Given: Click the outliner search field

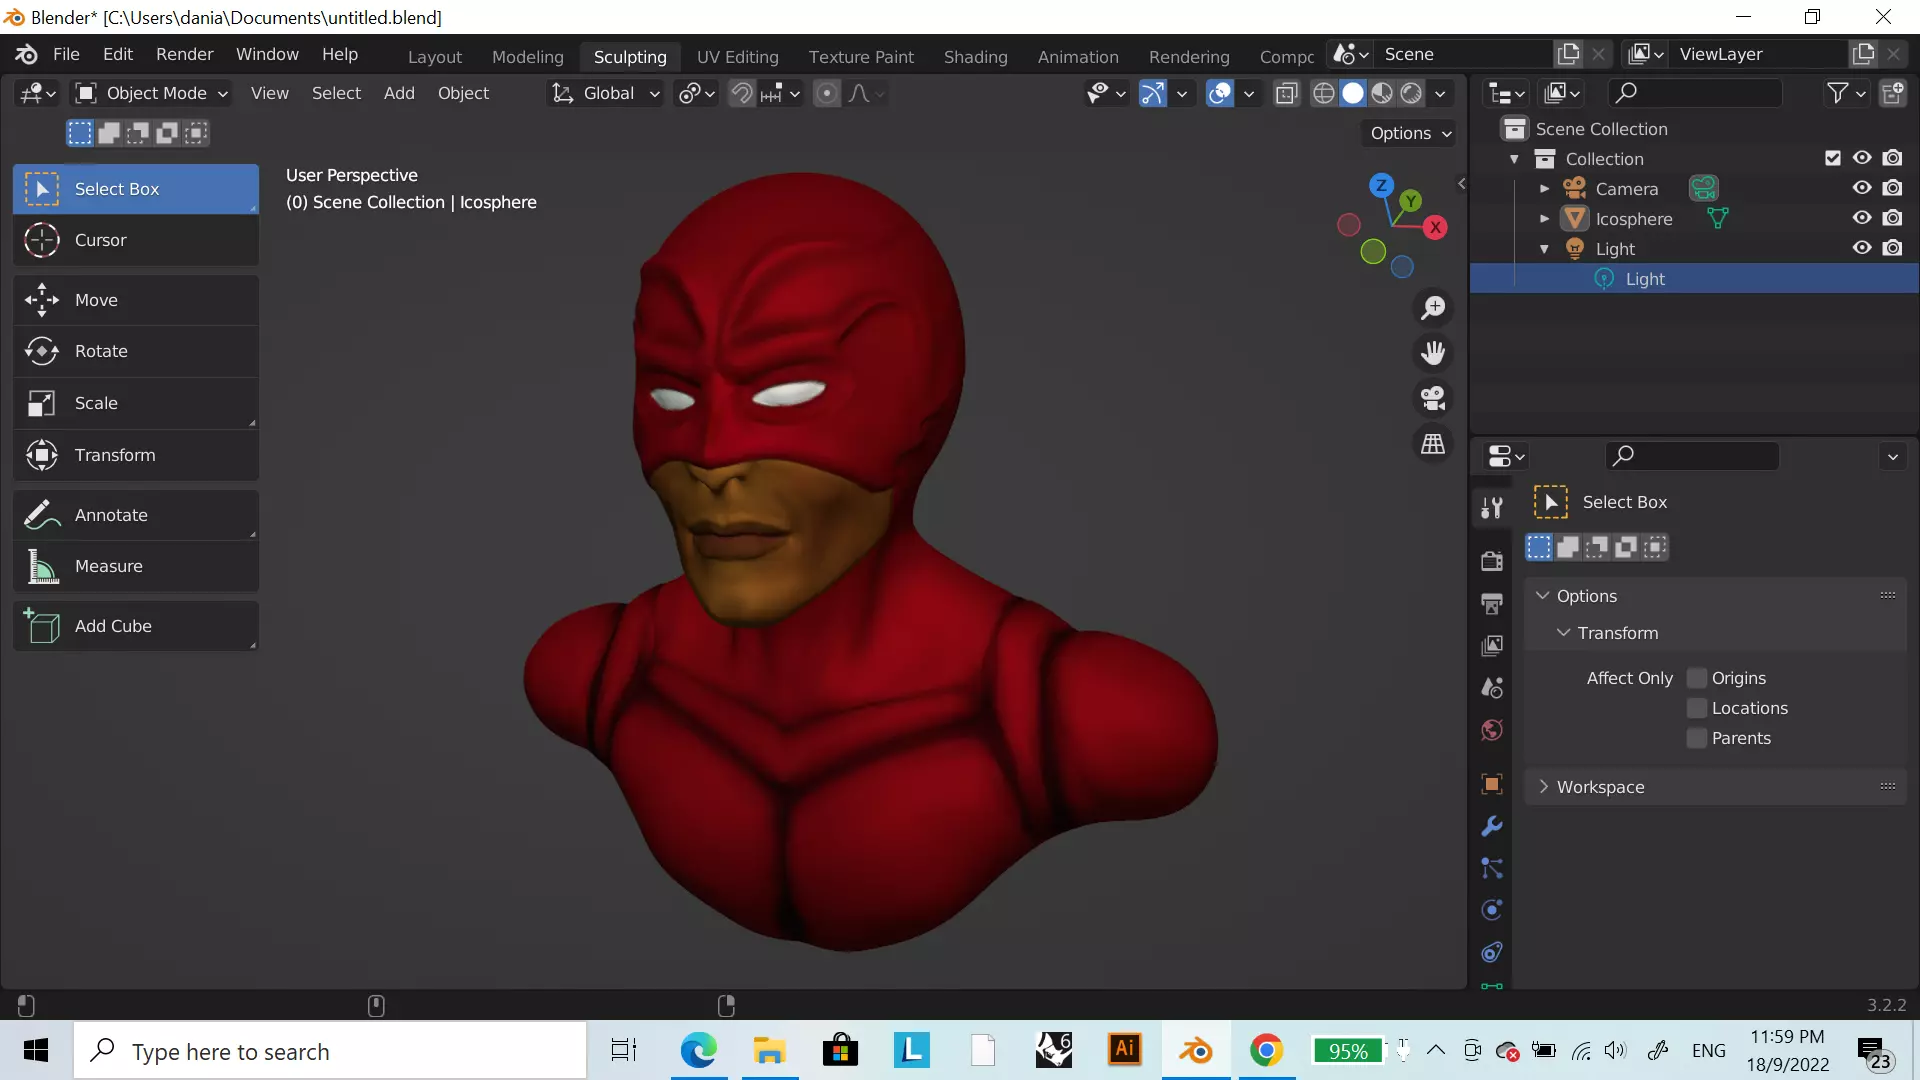Looking at the screenshot, I should [1695, 93].
